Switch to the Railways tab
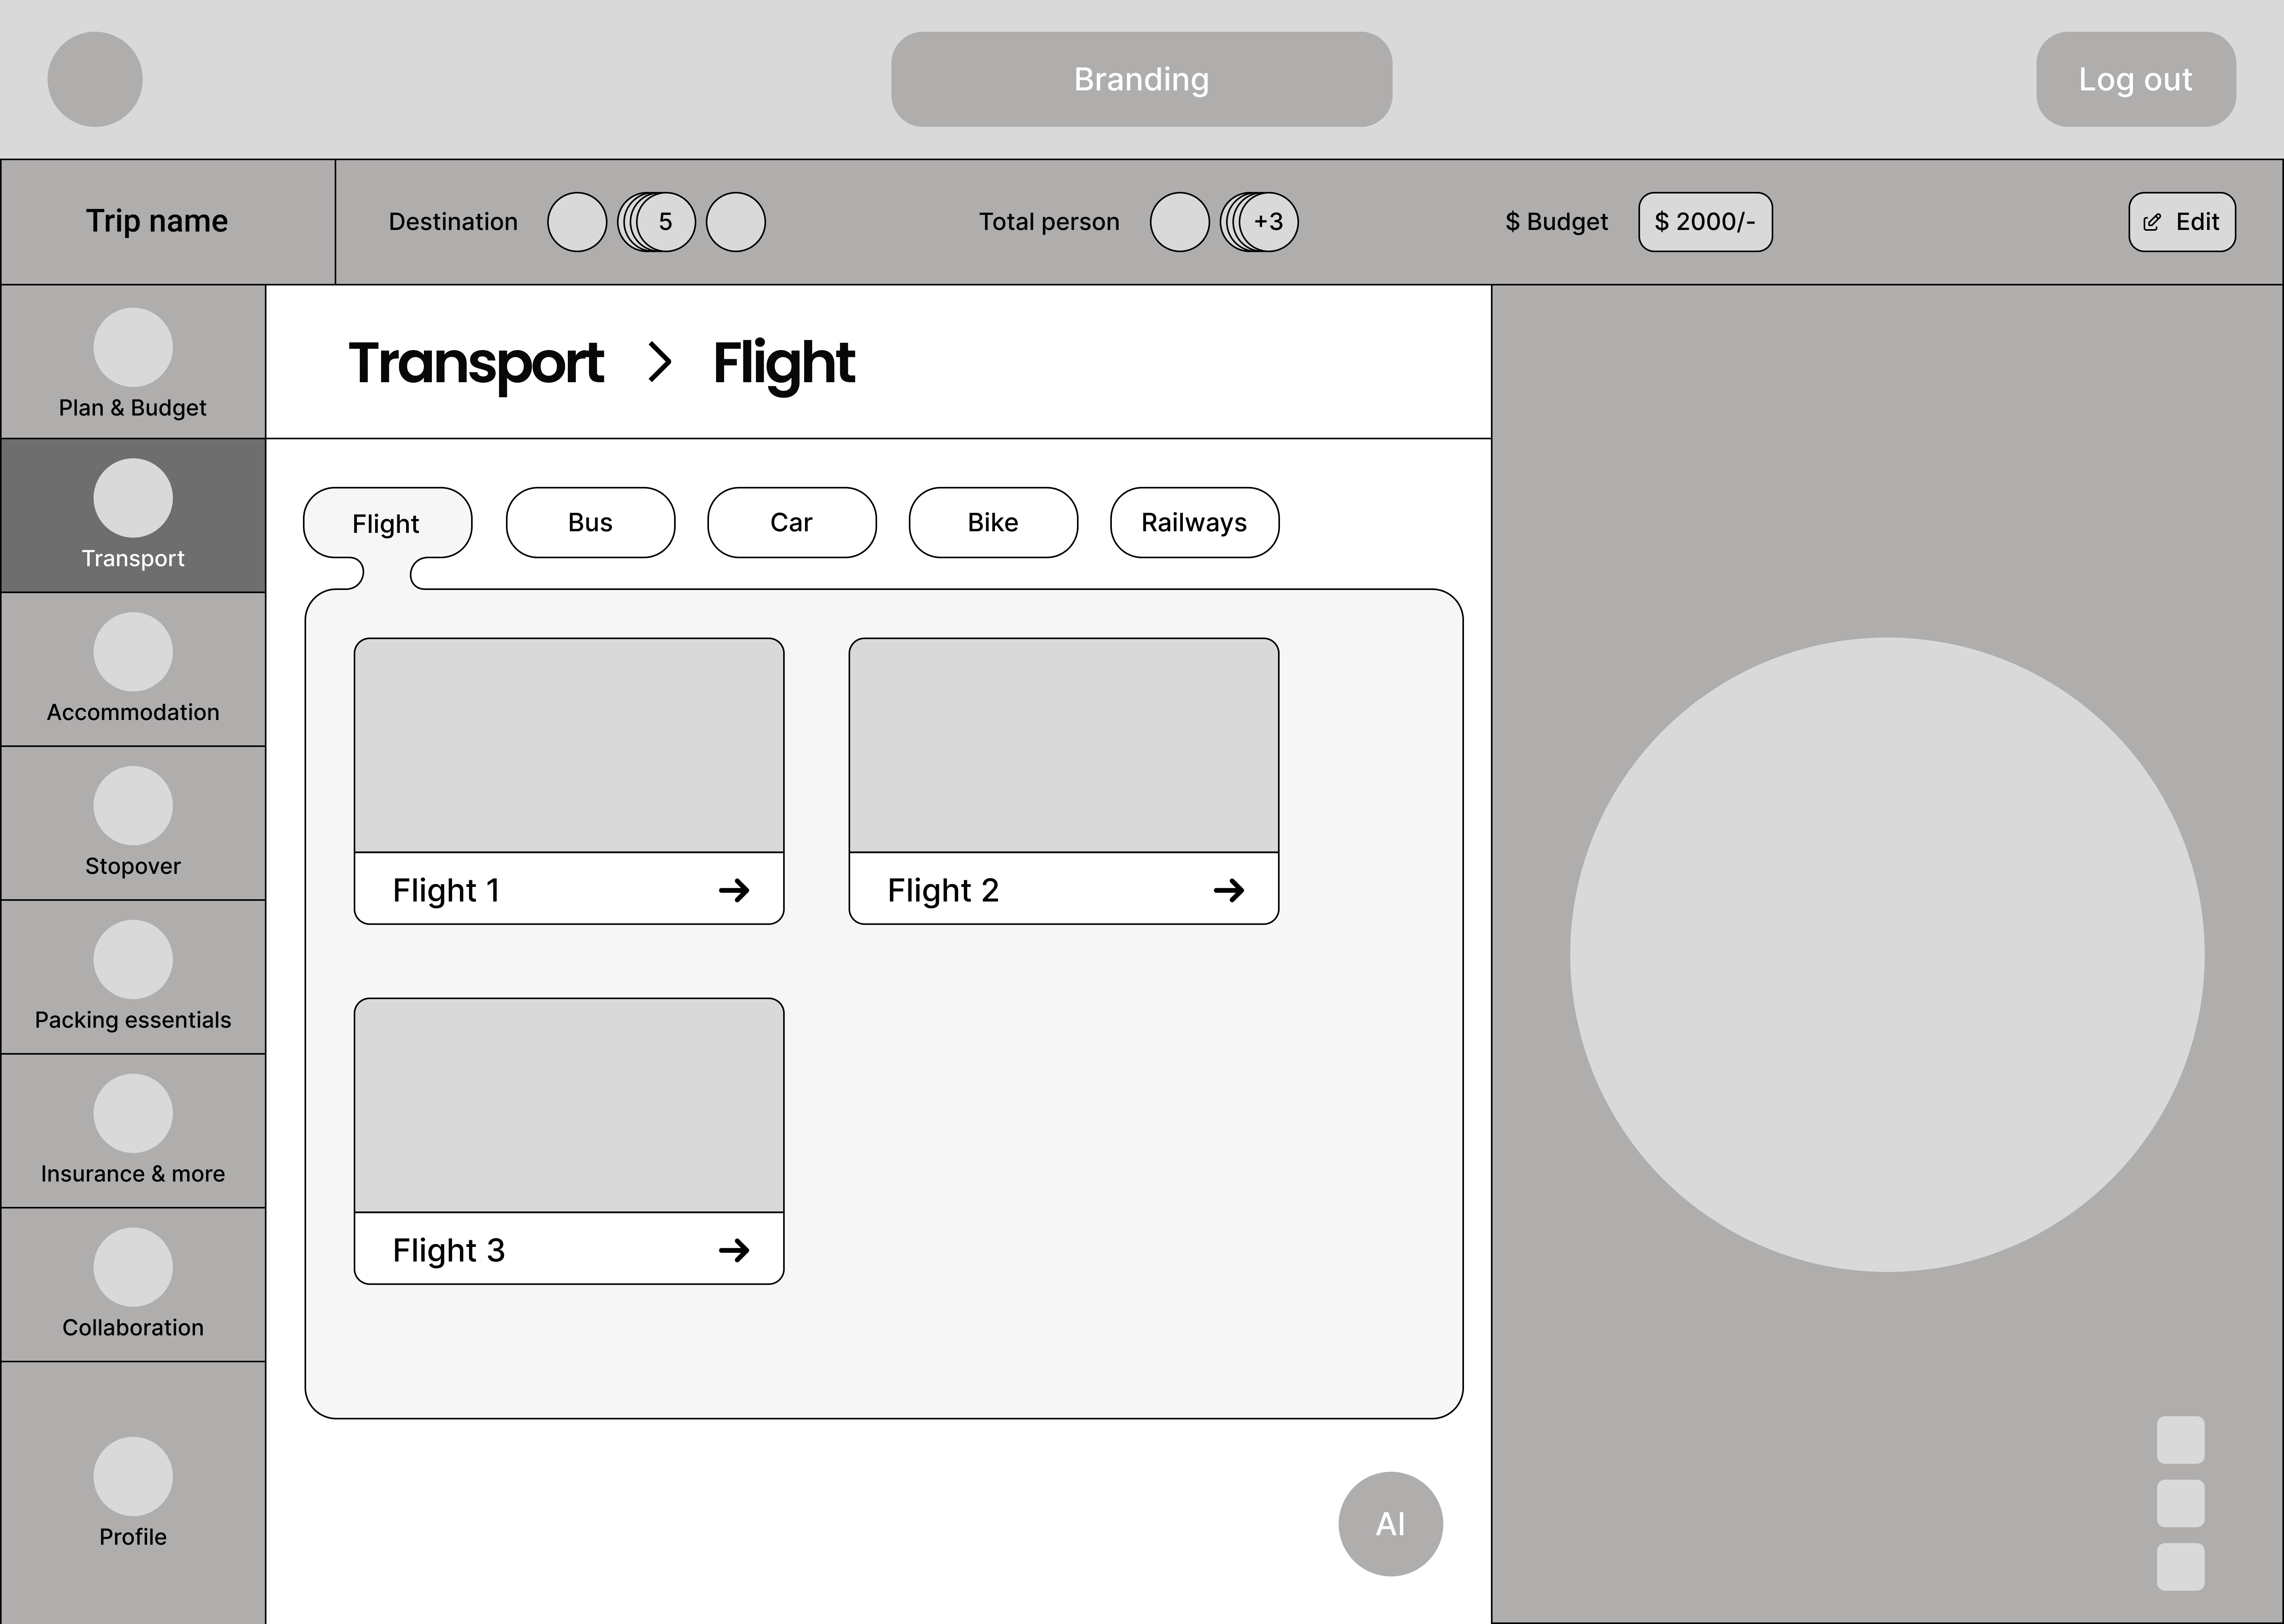The width and height of the screenshot is (2284, 1624). point(1194,523)
